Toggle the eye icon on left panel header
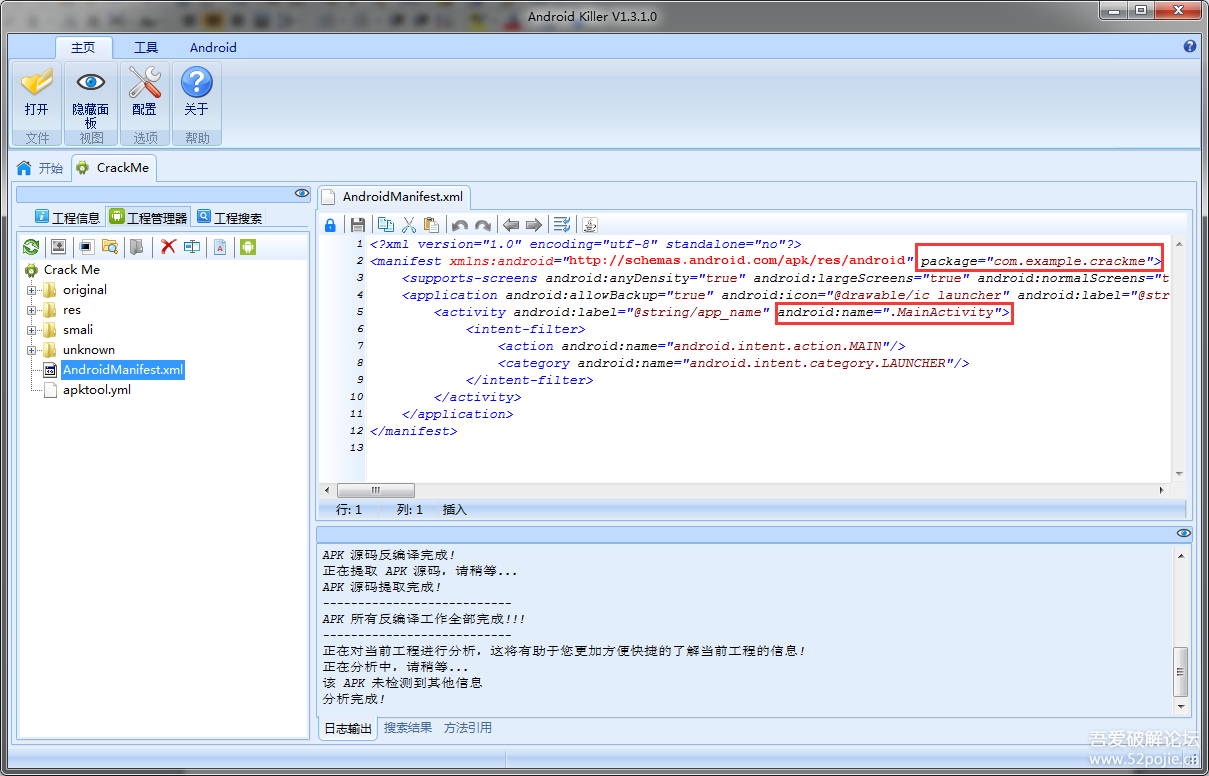This screenshot has height=776, width=1209. (x=301, y=194)
